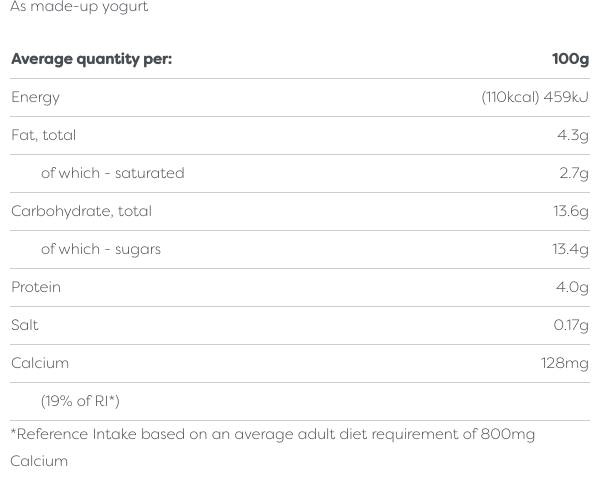
Task: Click the 2.7g saturated fat value
Action: [573, 173]
